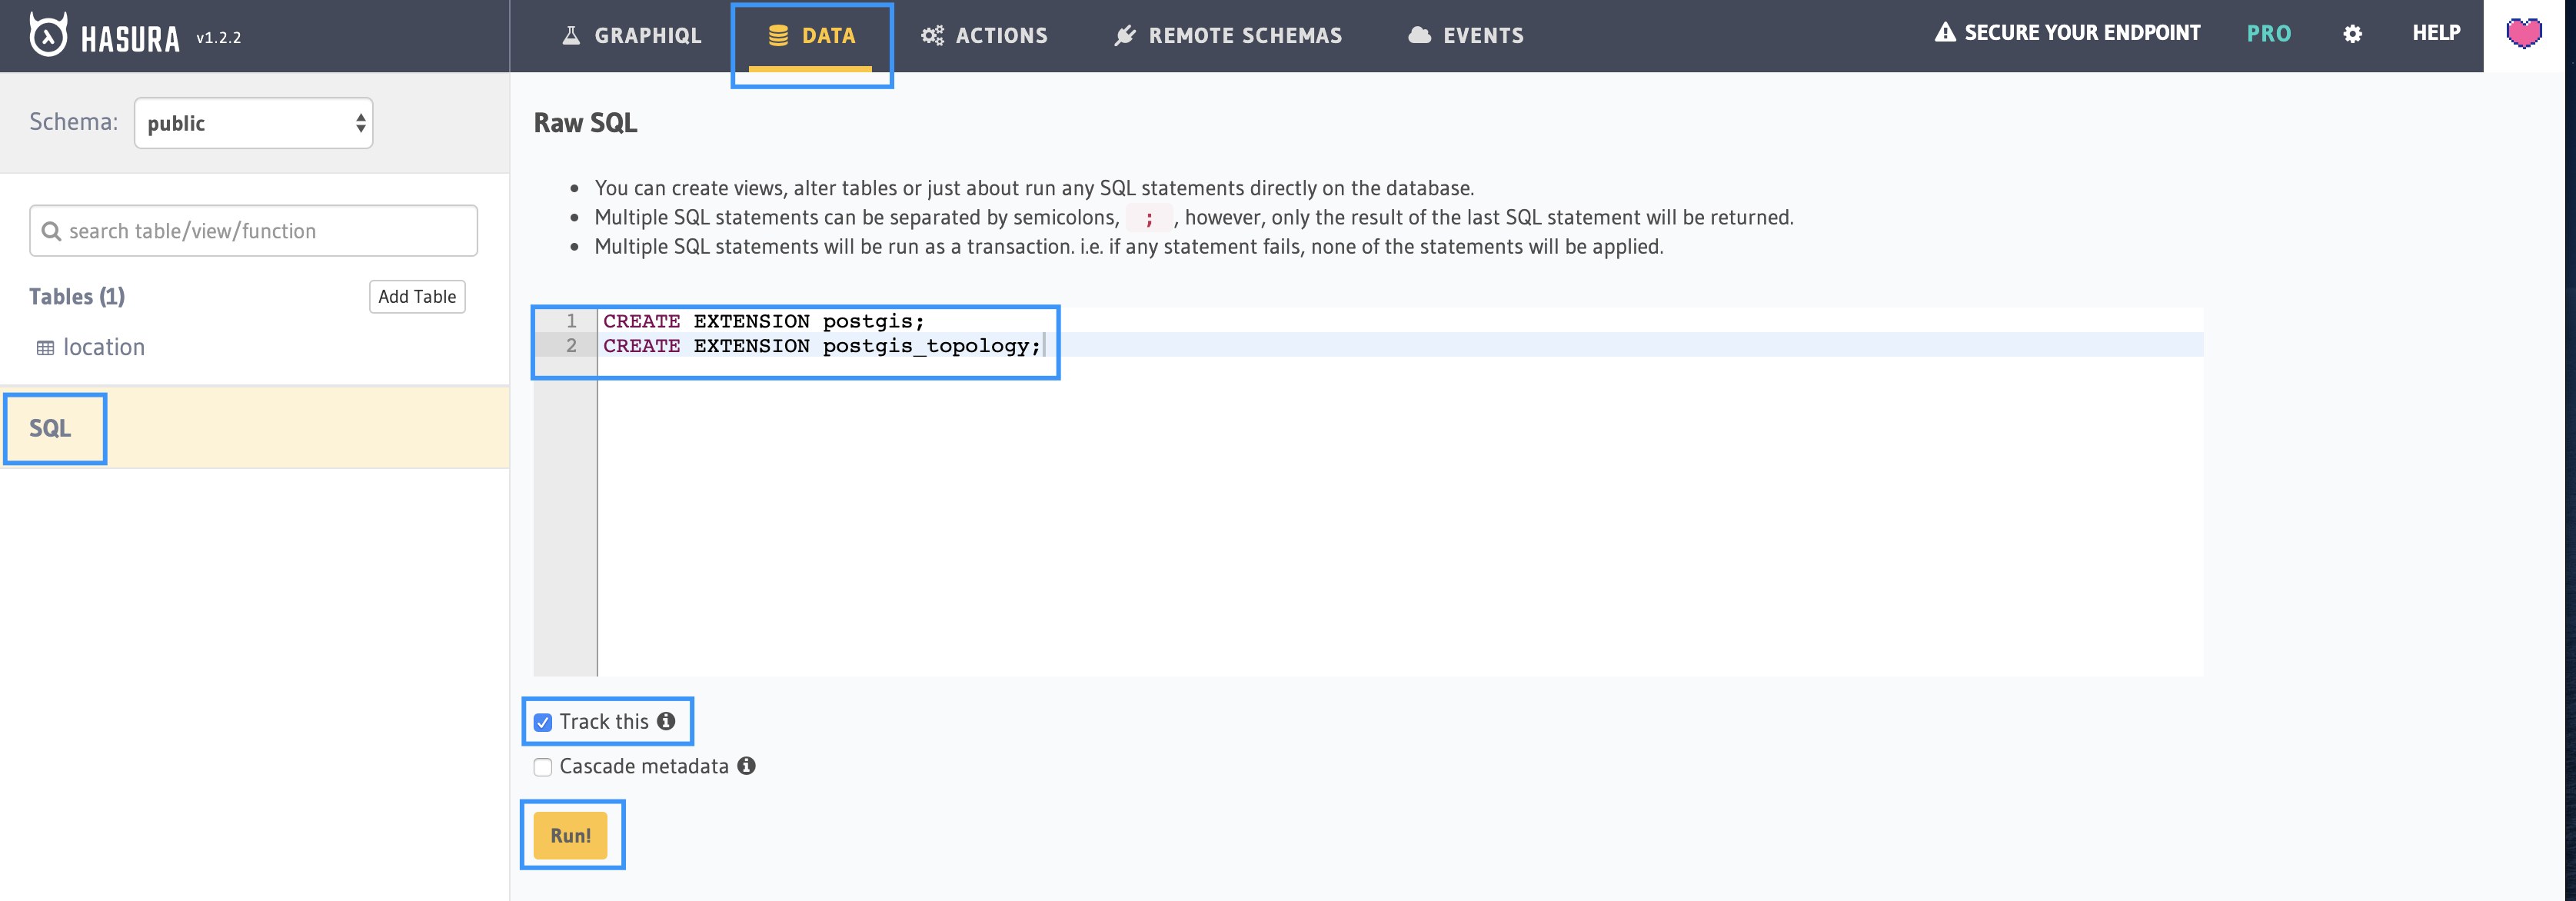Enable Cascade metadata checkbox

[542, 766]
